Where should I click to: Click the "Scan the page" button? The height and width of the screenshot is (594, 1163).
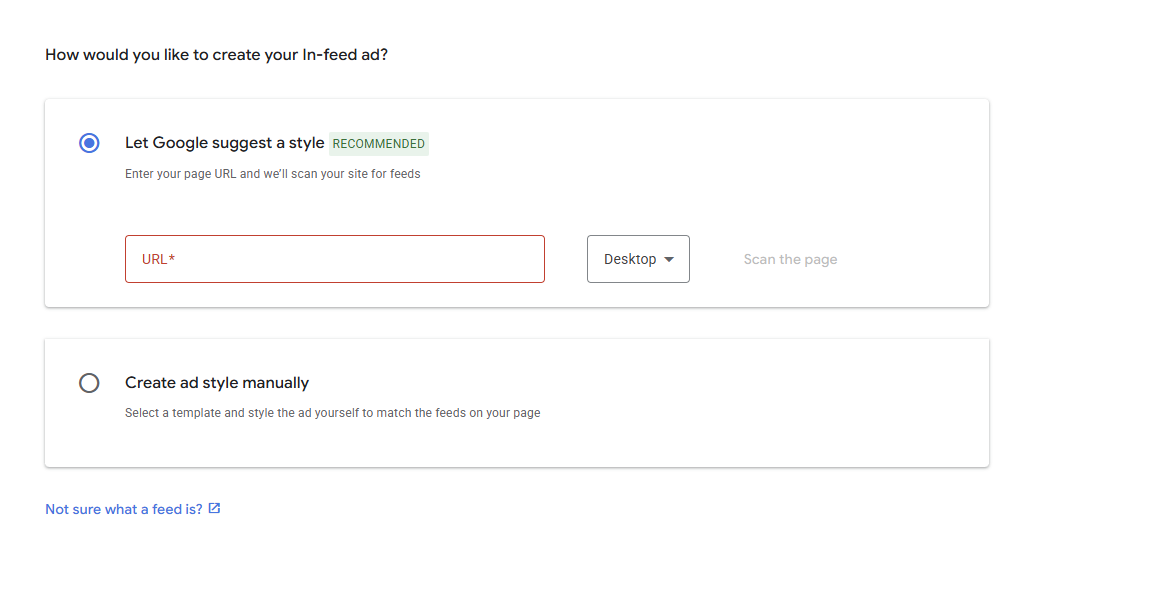[791, 260]
